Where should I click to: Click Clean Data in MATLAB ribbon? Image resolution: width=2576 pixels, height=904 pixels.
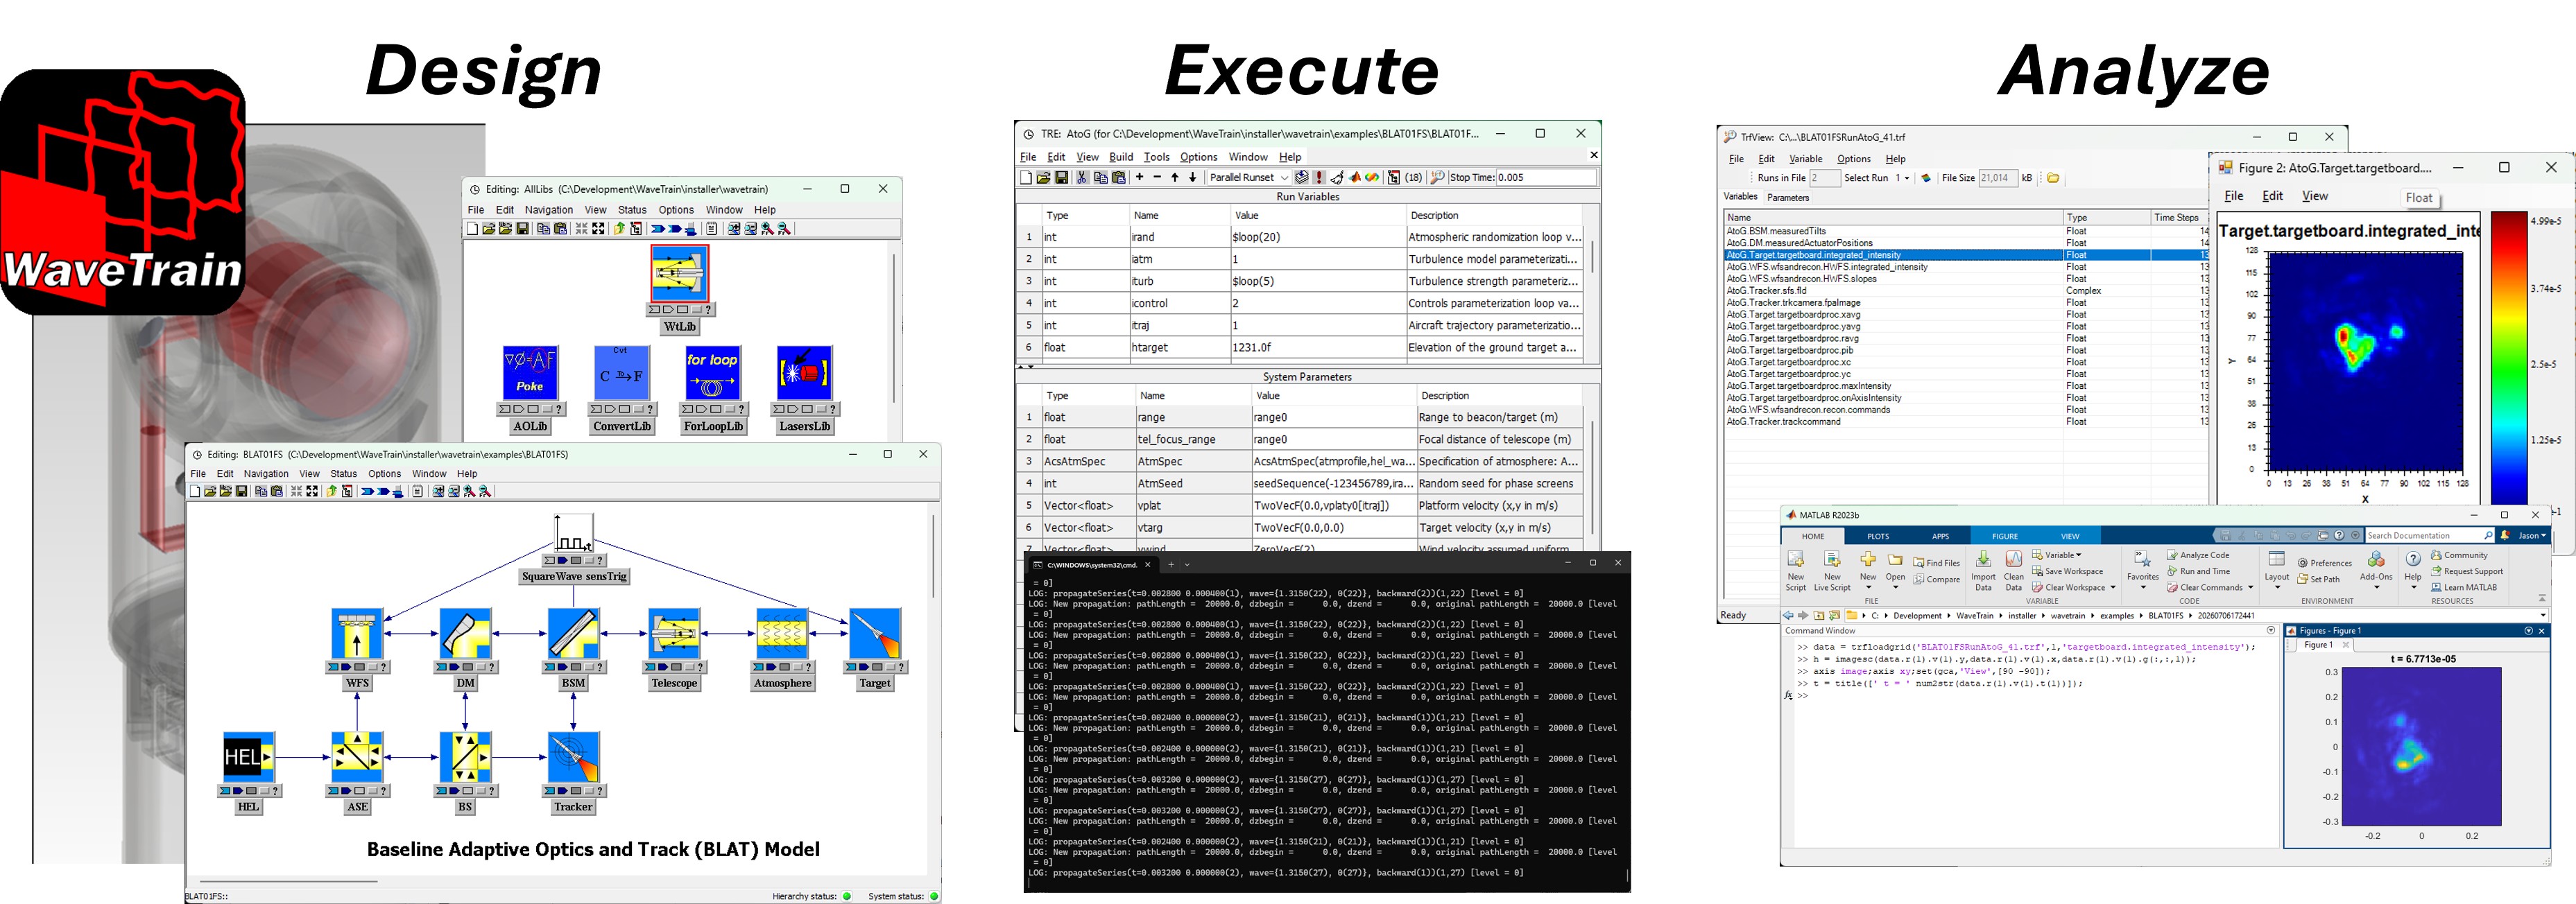coord(2013,570)
